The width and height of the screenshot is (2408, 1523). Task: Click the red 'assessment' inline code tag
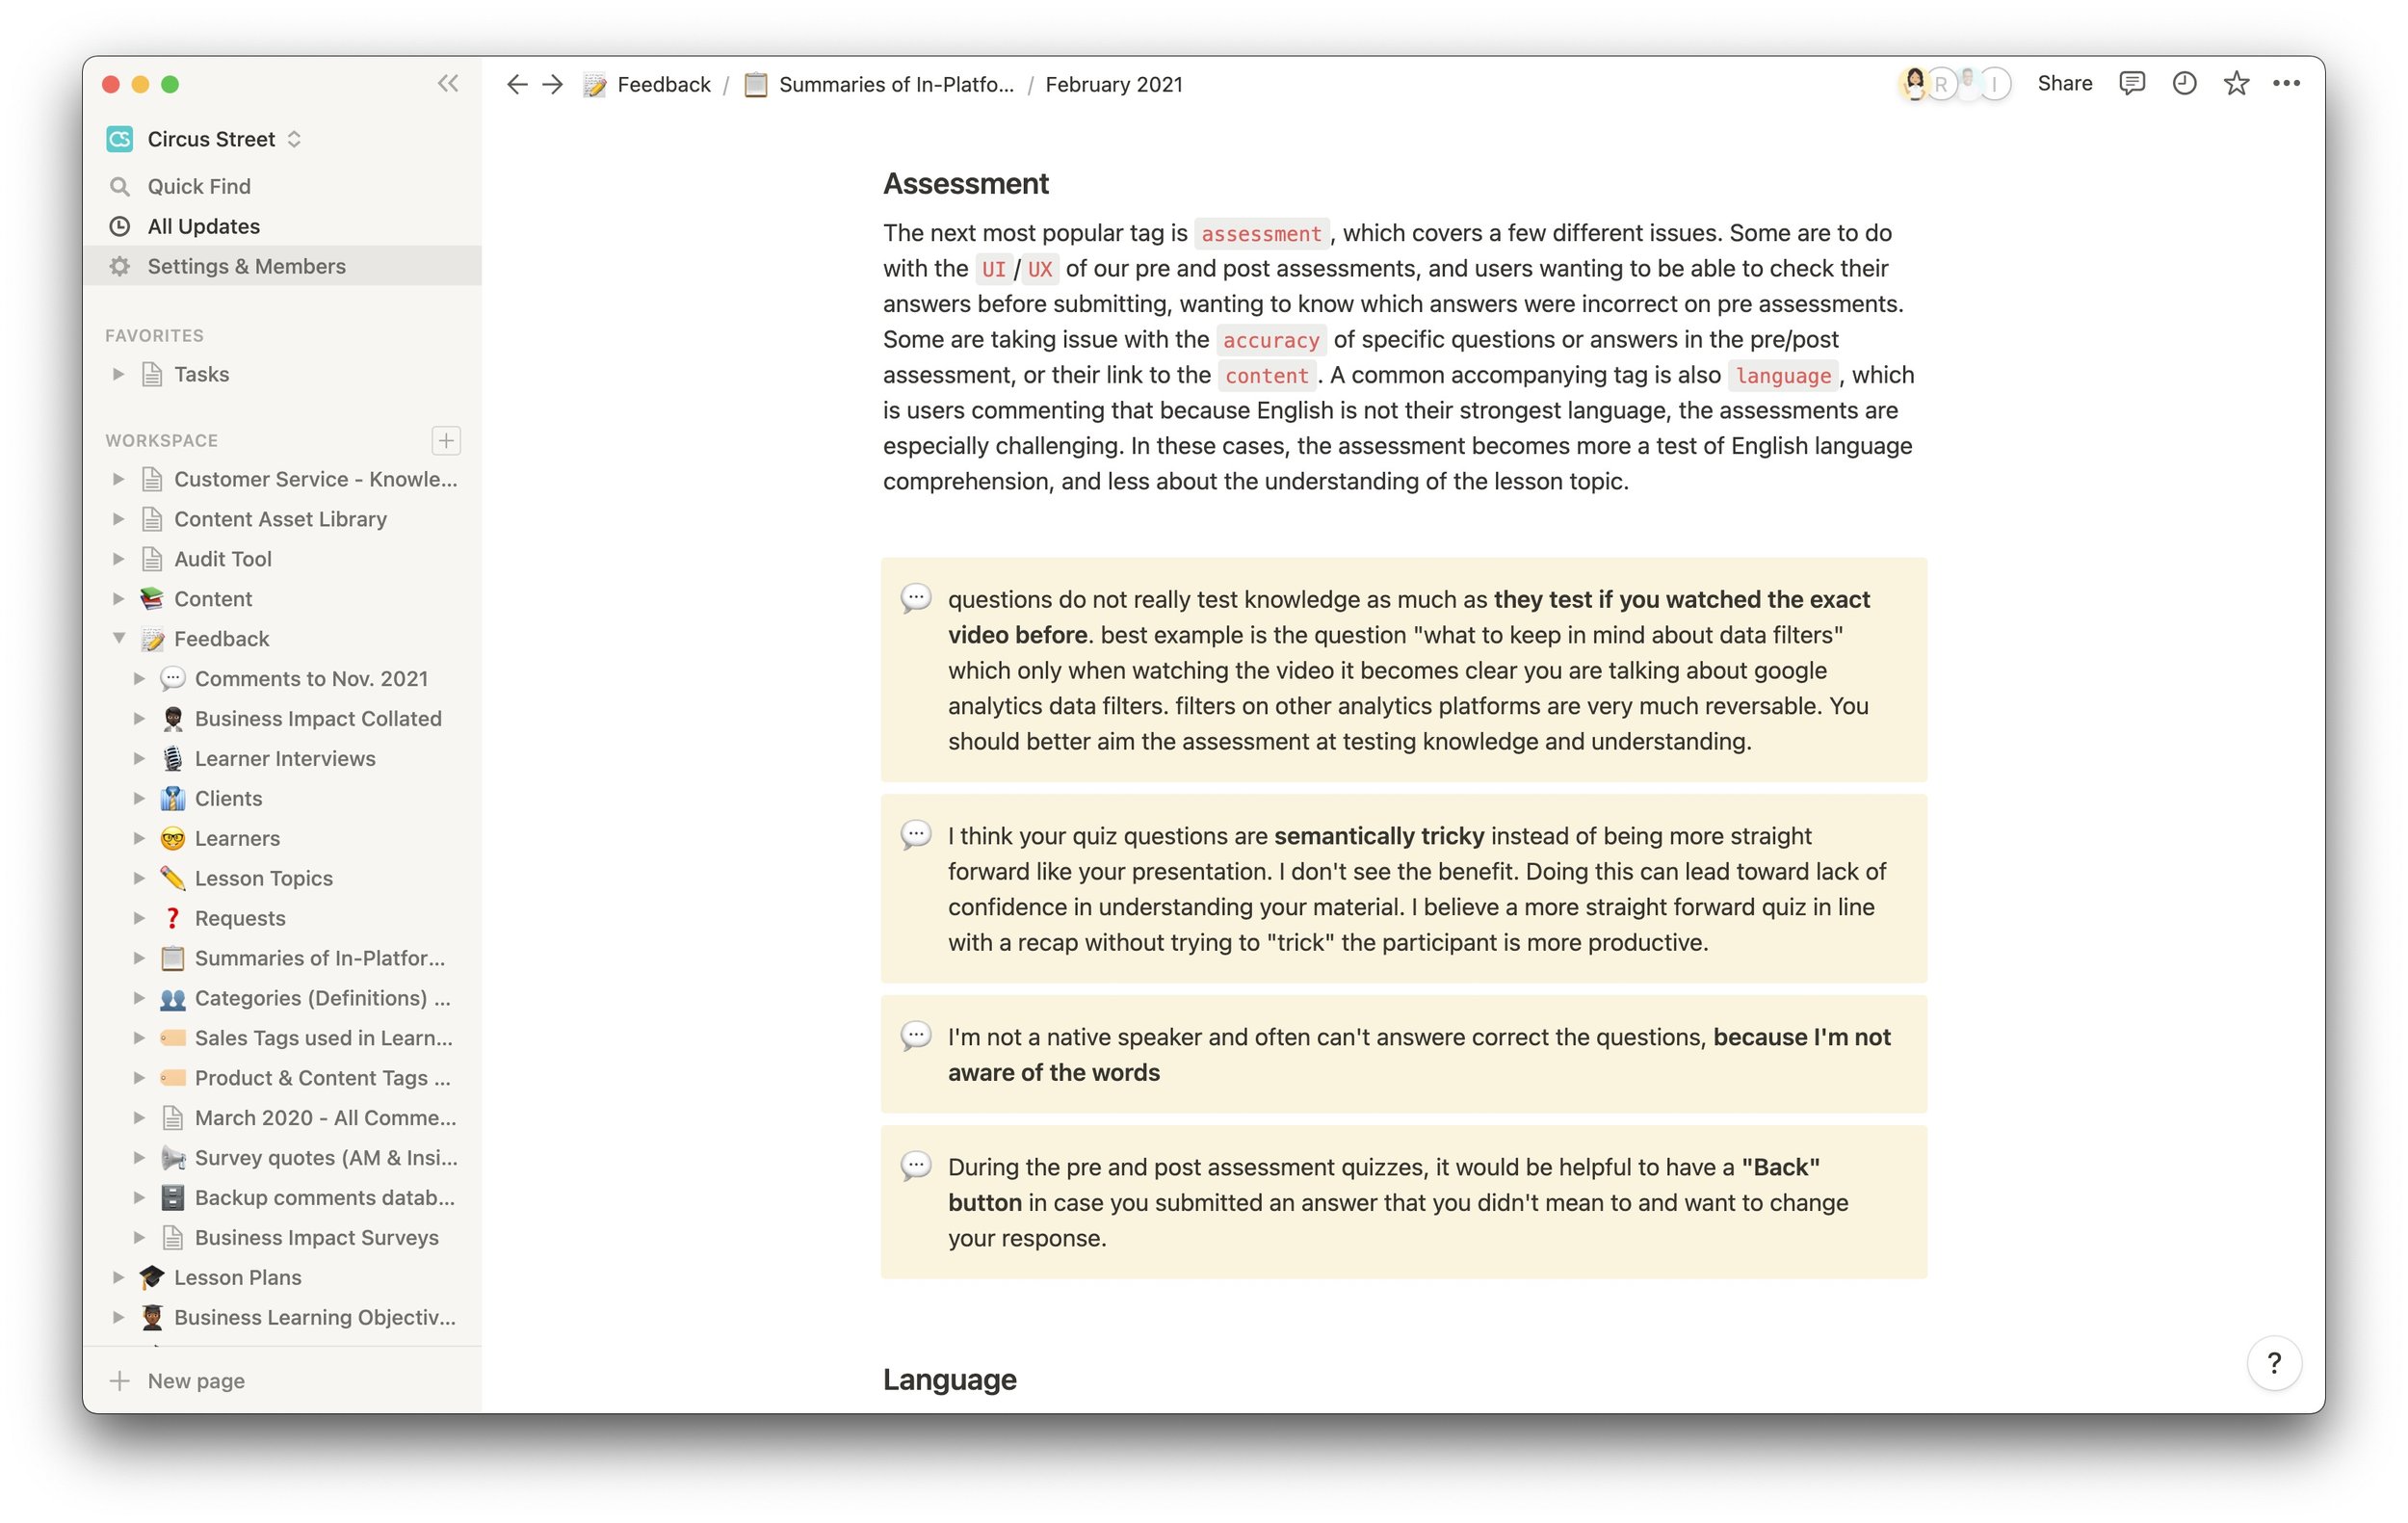(x=1261, y=233)
